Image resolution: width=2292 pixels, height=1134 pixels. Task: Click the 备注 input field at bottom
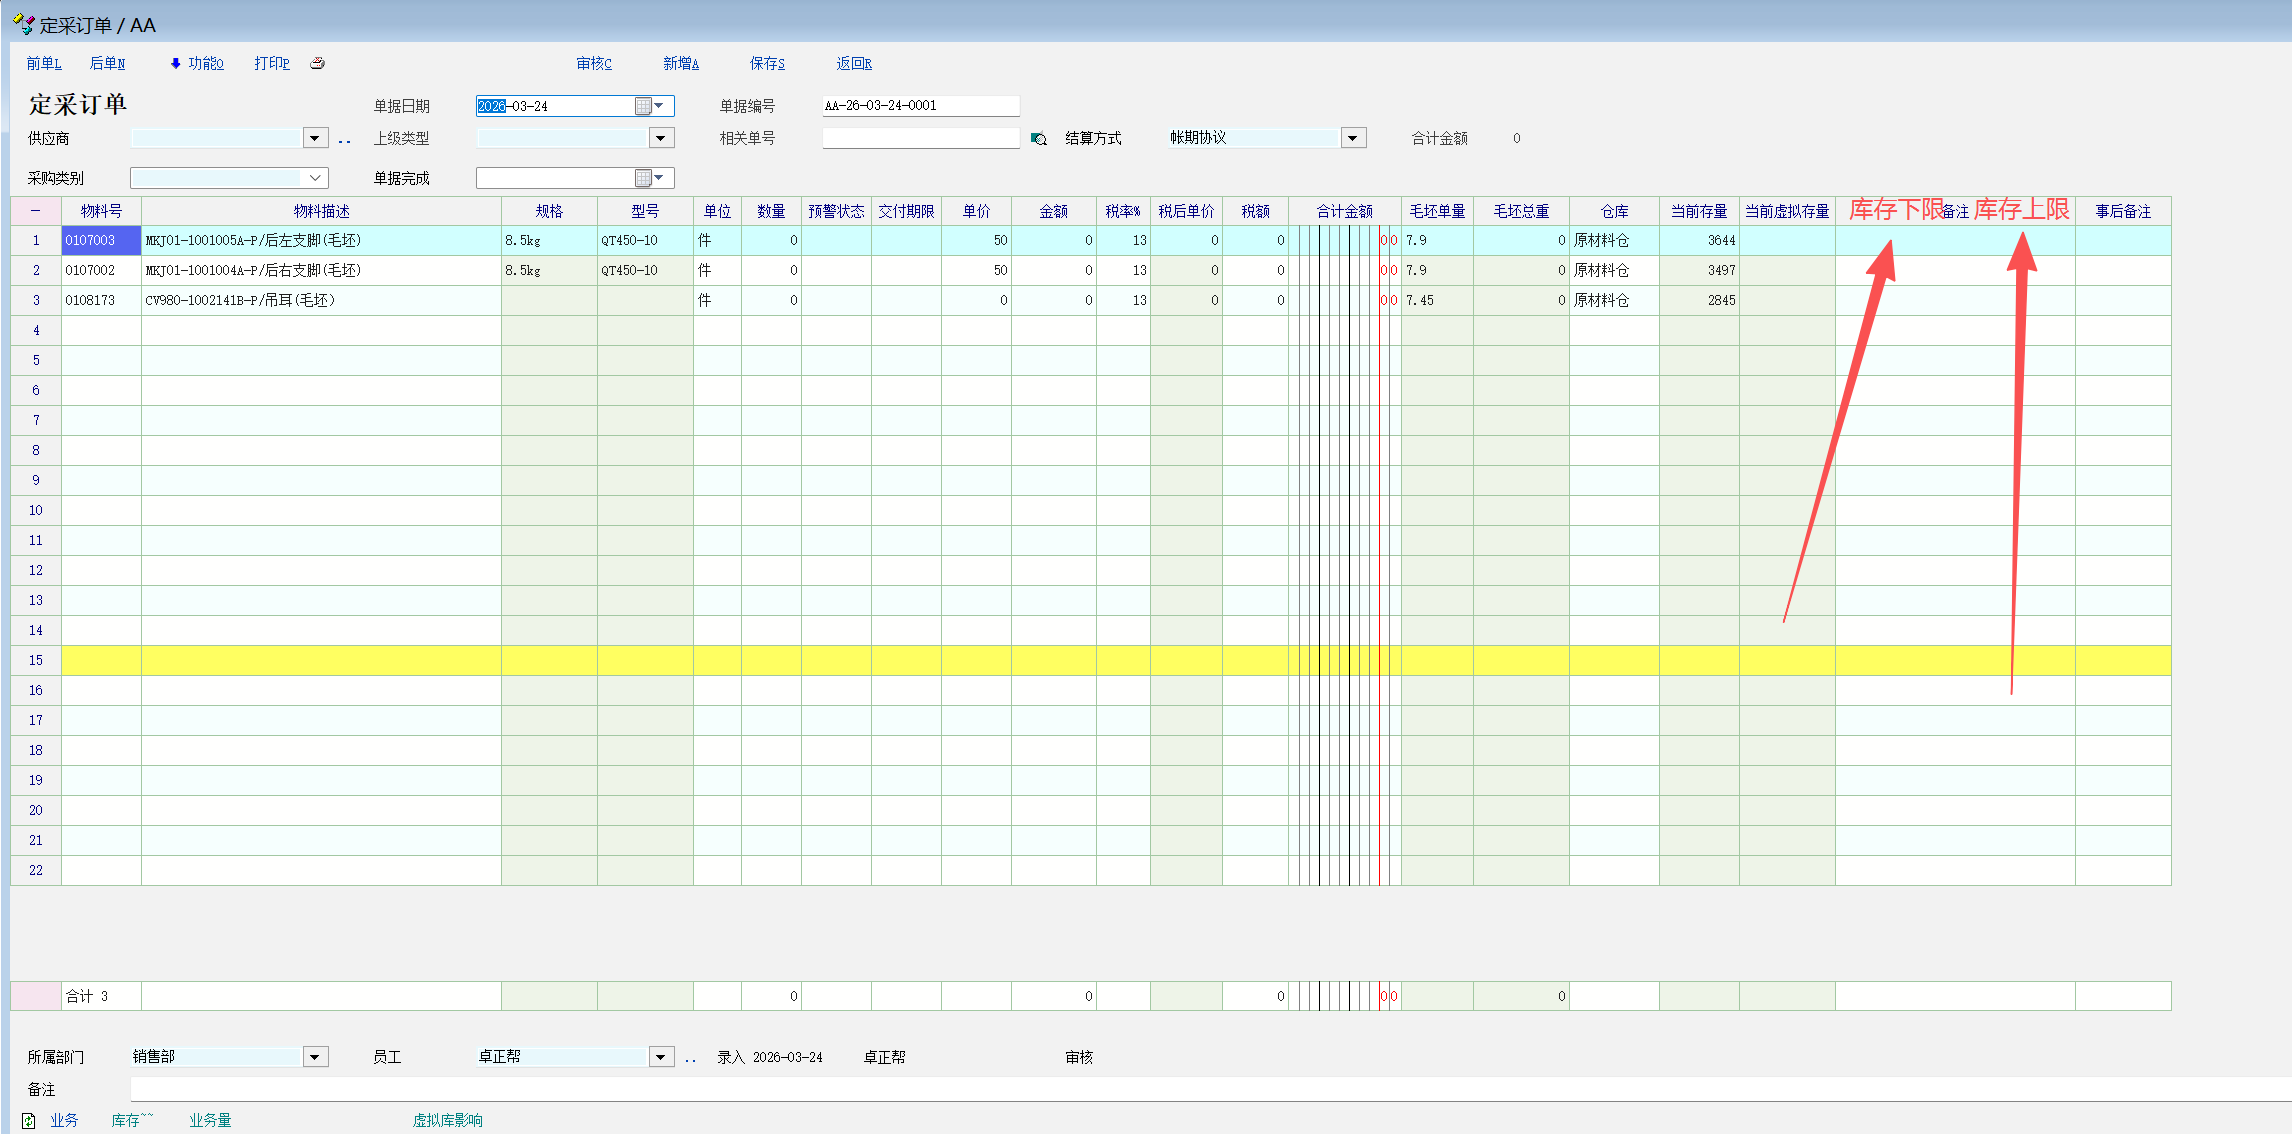[1200, 1089]
